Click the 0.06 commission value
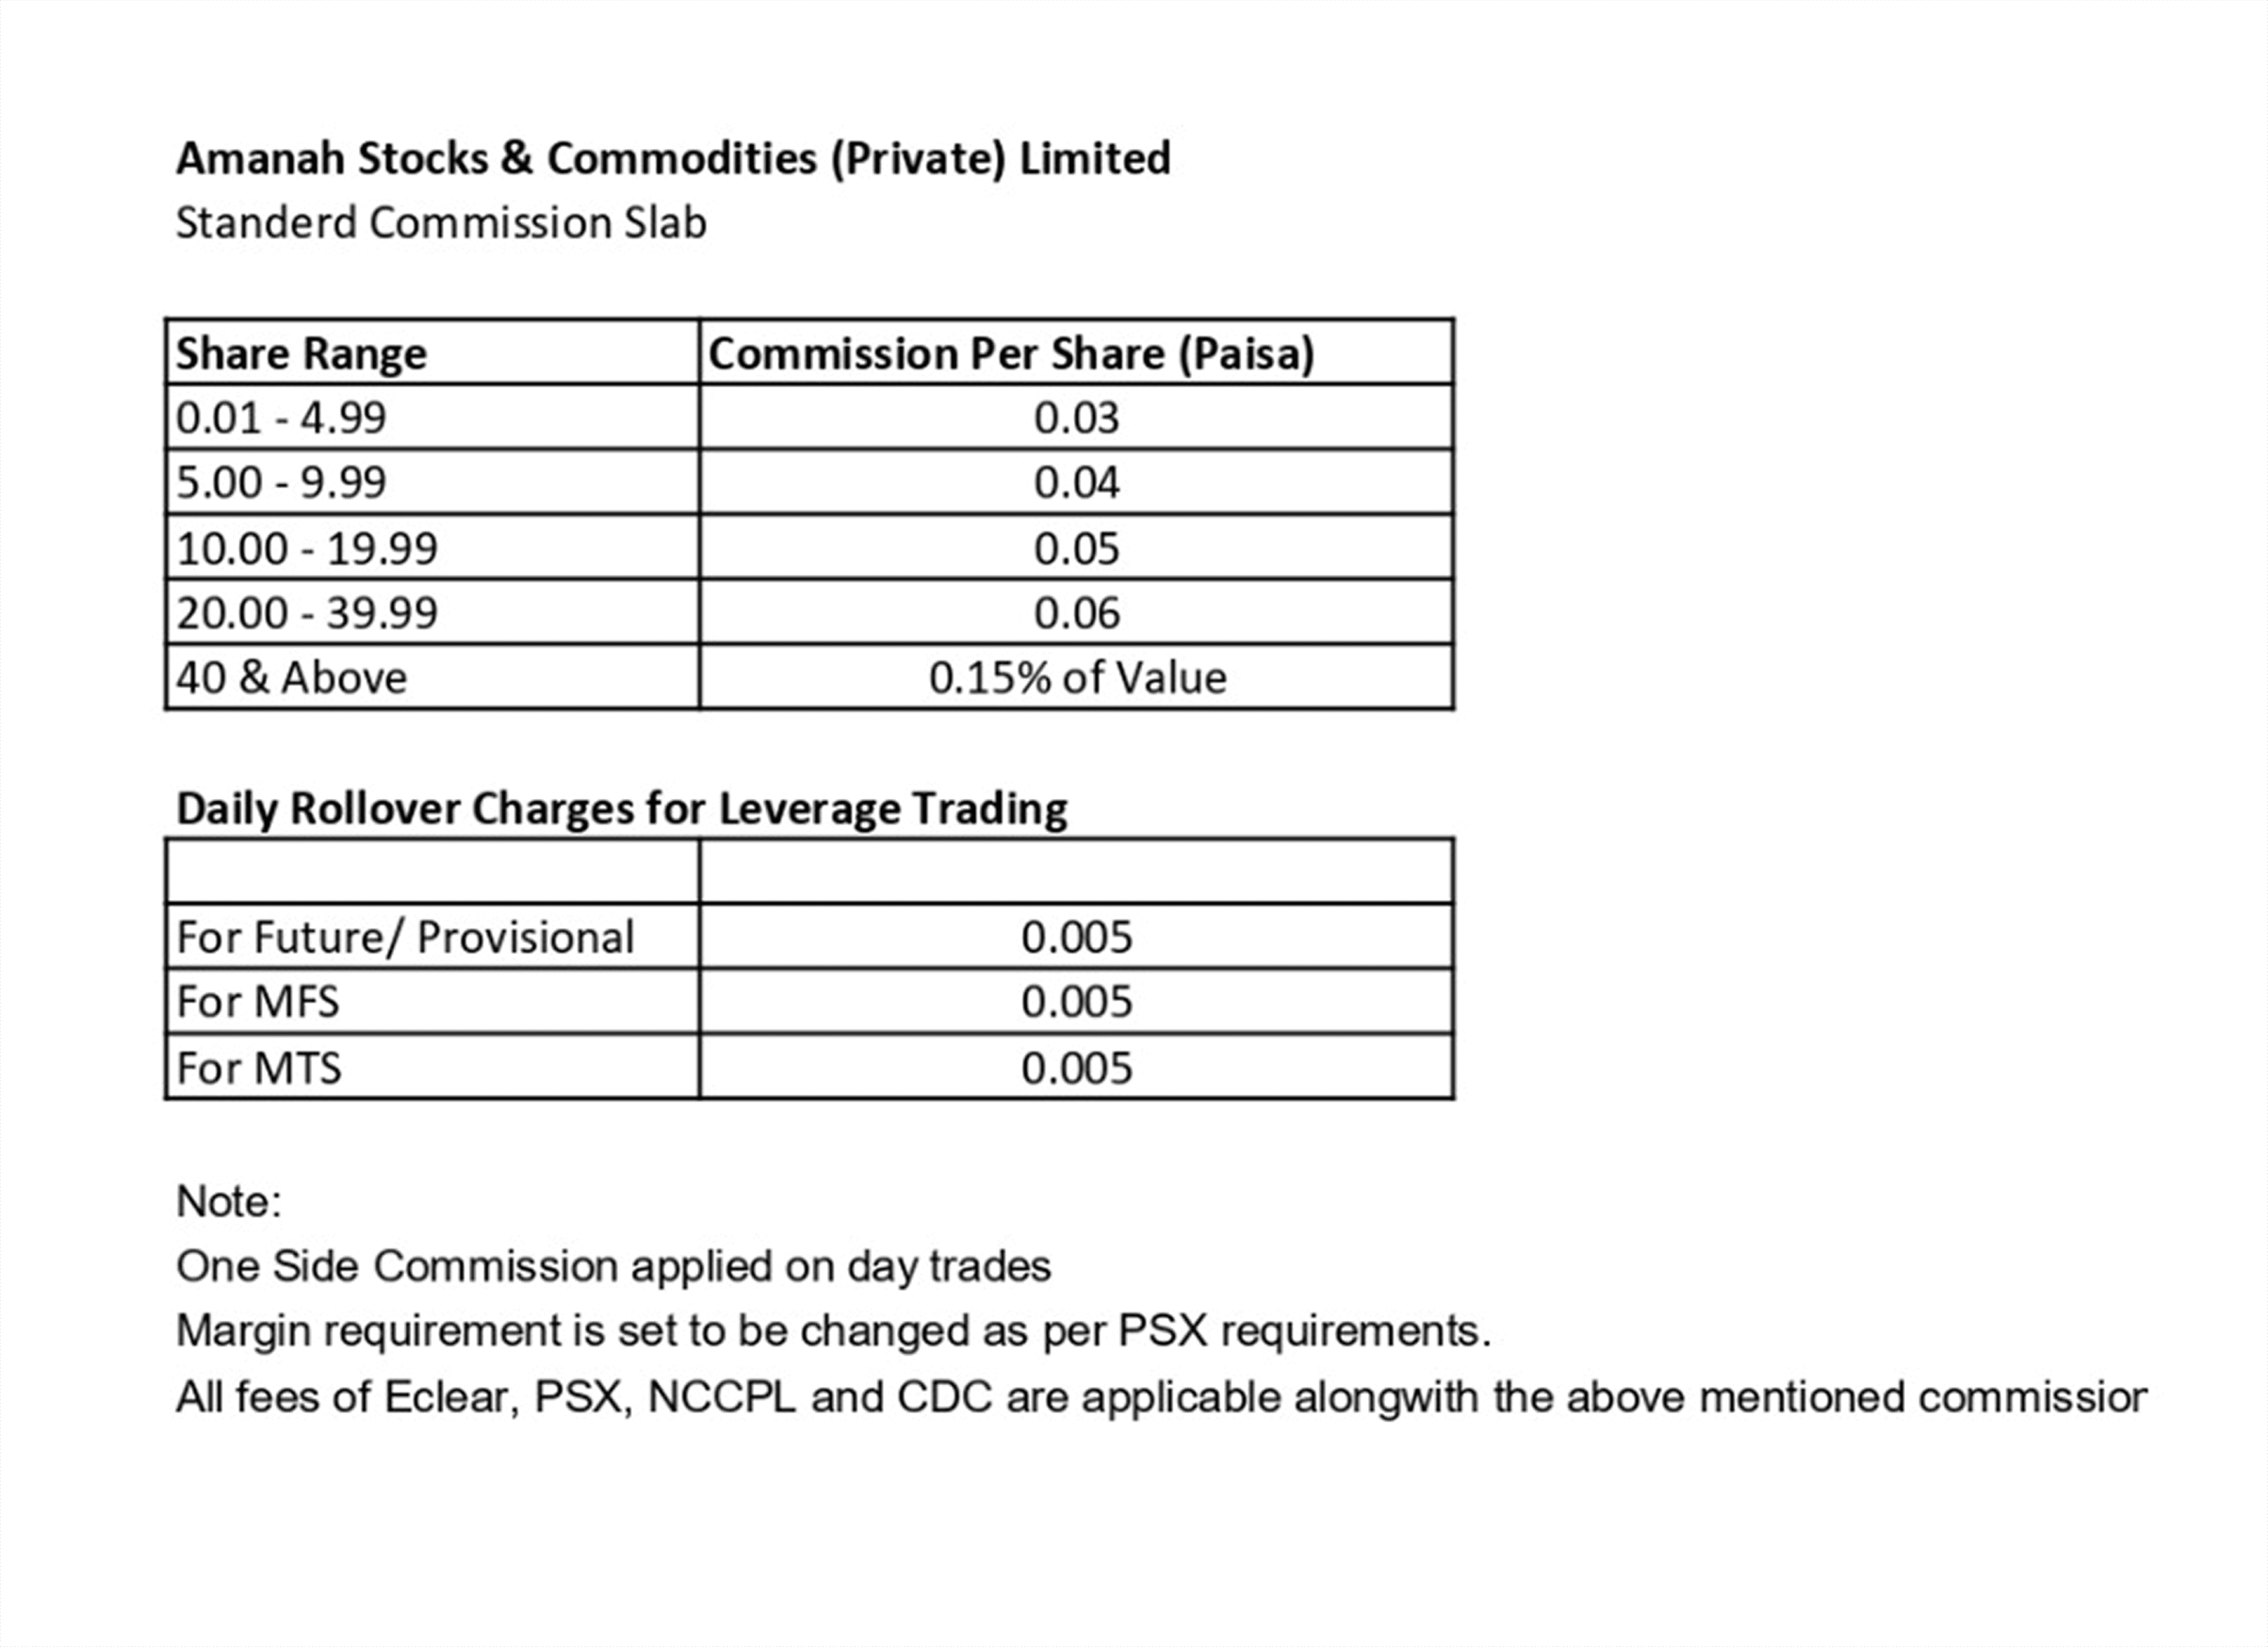This screenshot has width=2268, height=1647. [1076, 612]
